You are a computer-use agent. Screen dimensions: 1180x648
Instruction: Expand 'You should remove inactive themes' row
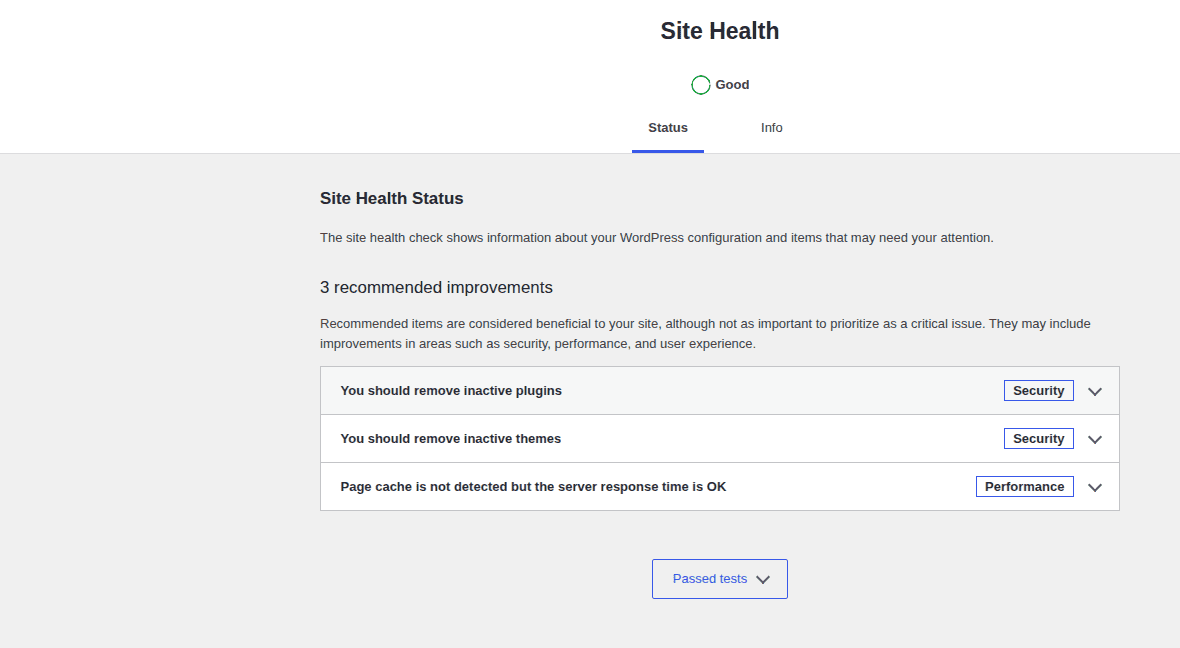coord(719,439)
